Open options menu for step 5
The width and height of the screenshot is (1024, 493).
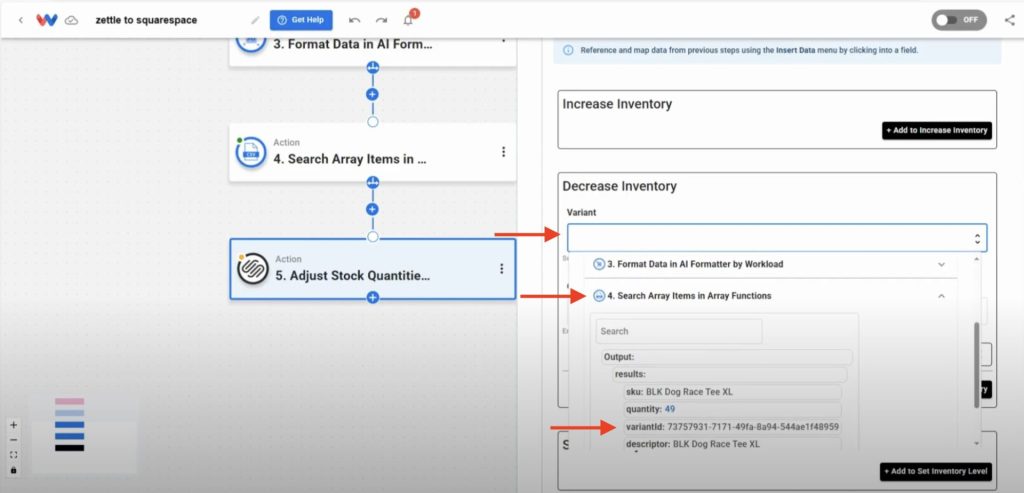click(x=502, y=268)
